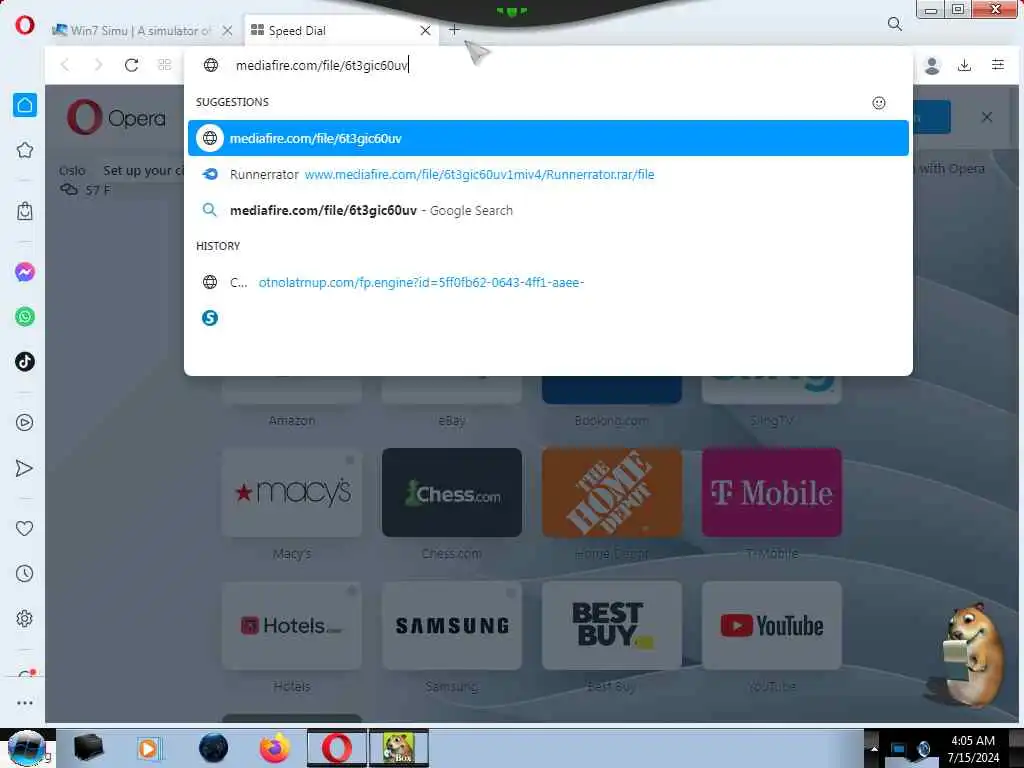Show hidden system tray icons arrow

(x=873, y=748)
